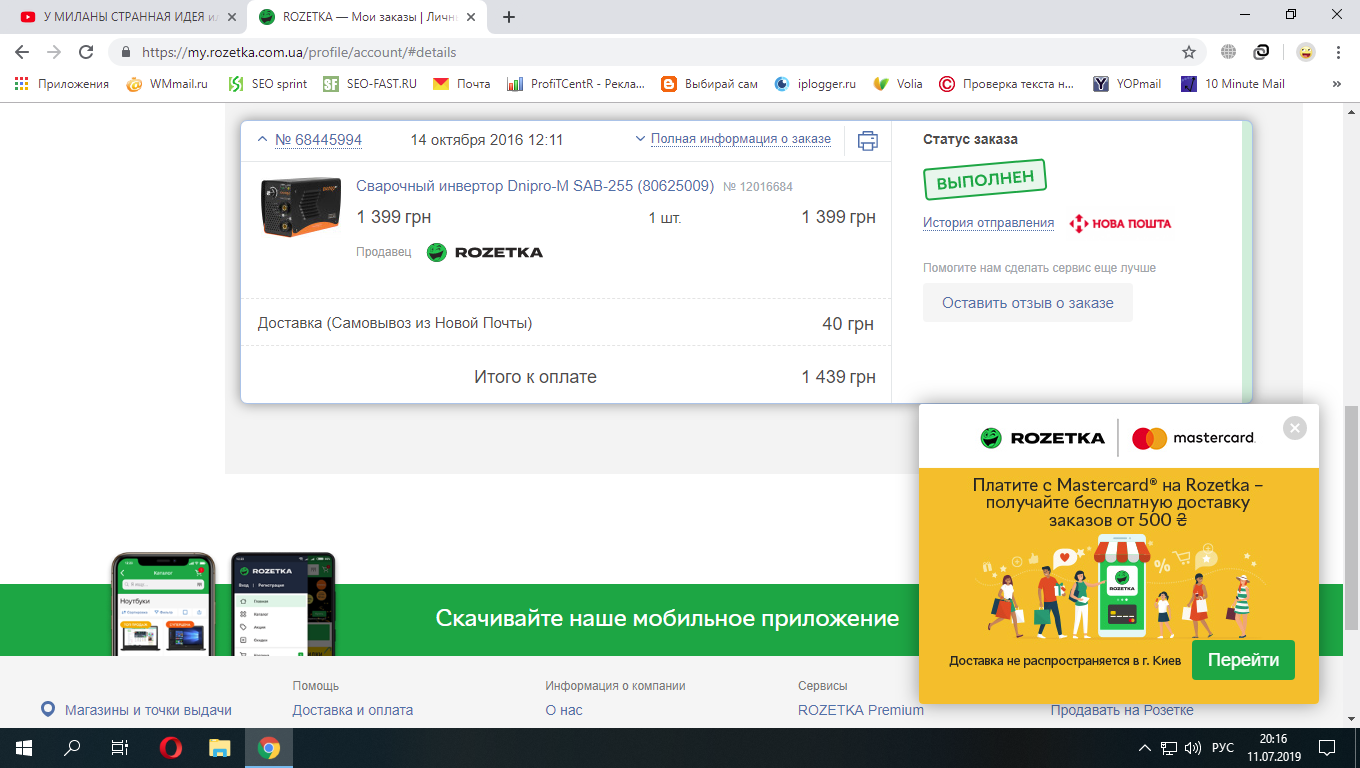This screenshot has height=768, width=1360.
Task: Open YOPmail bookmark
Action: coord(1127,84)
